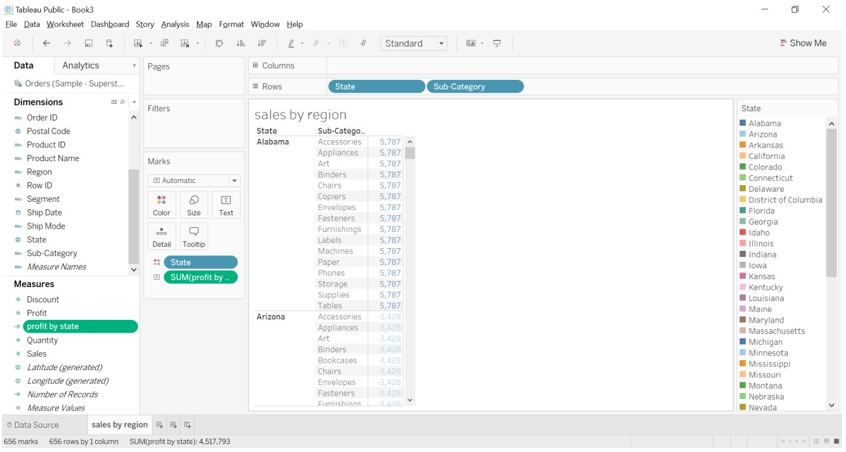Open the Text card in Marks

point(226,206)
